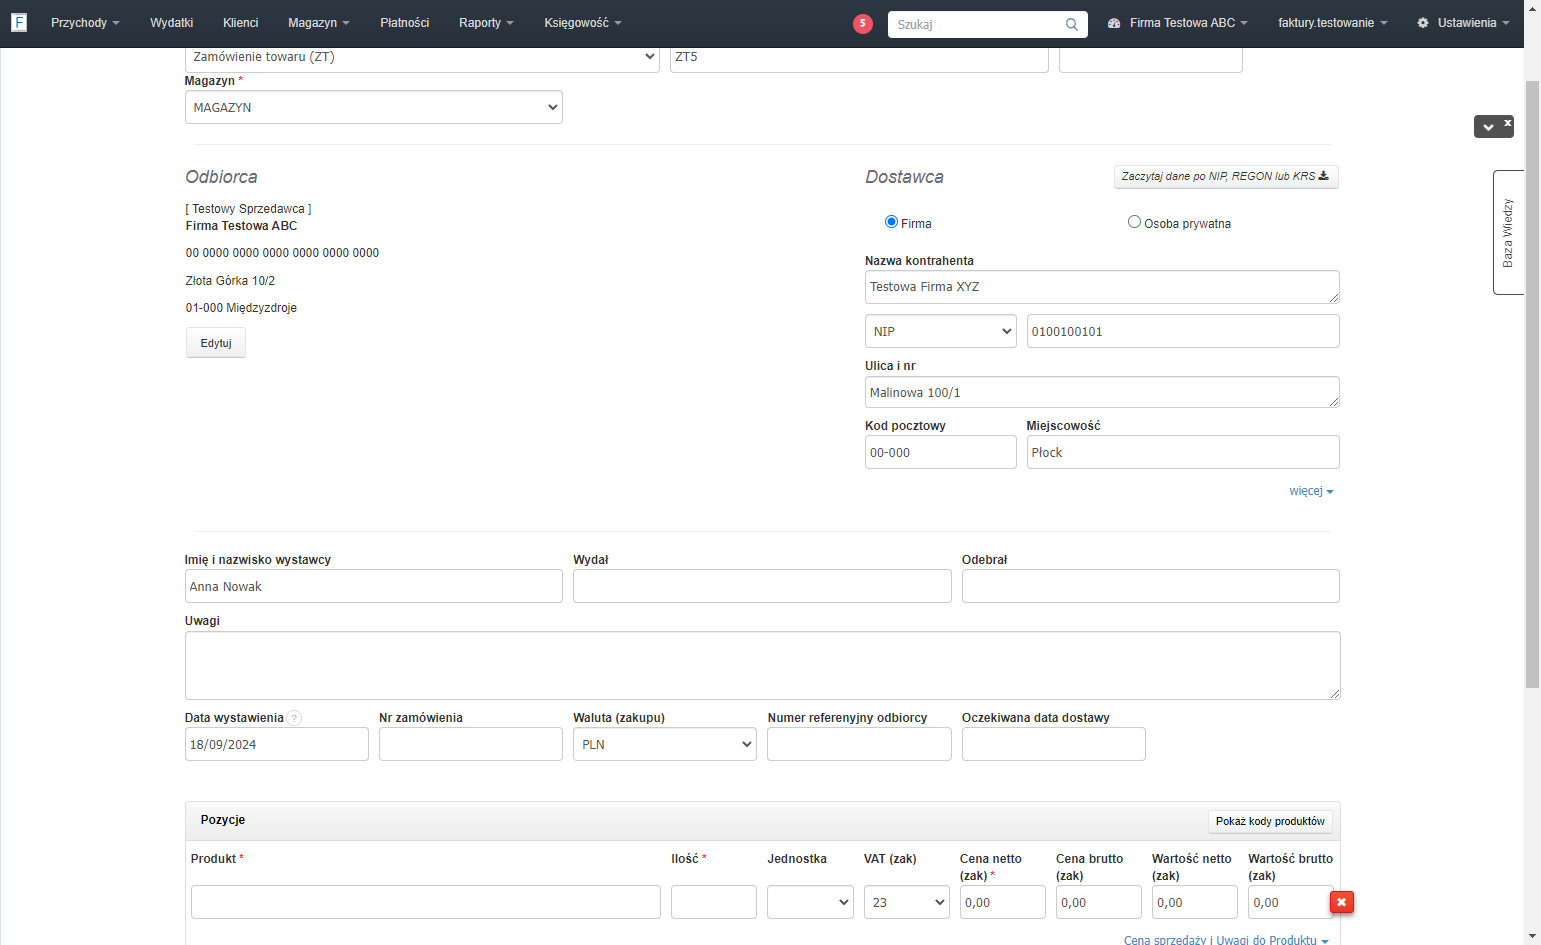Image resolution: width=1541 pixels, height=945 pixels.
Task: Open the Magazyn top menu
Action: (x=318, y=23)
